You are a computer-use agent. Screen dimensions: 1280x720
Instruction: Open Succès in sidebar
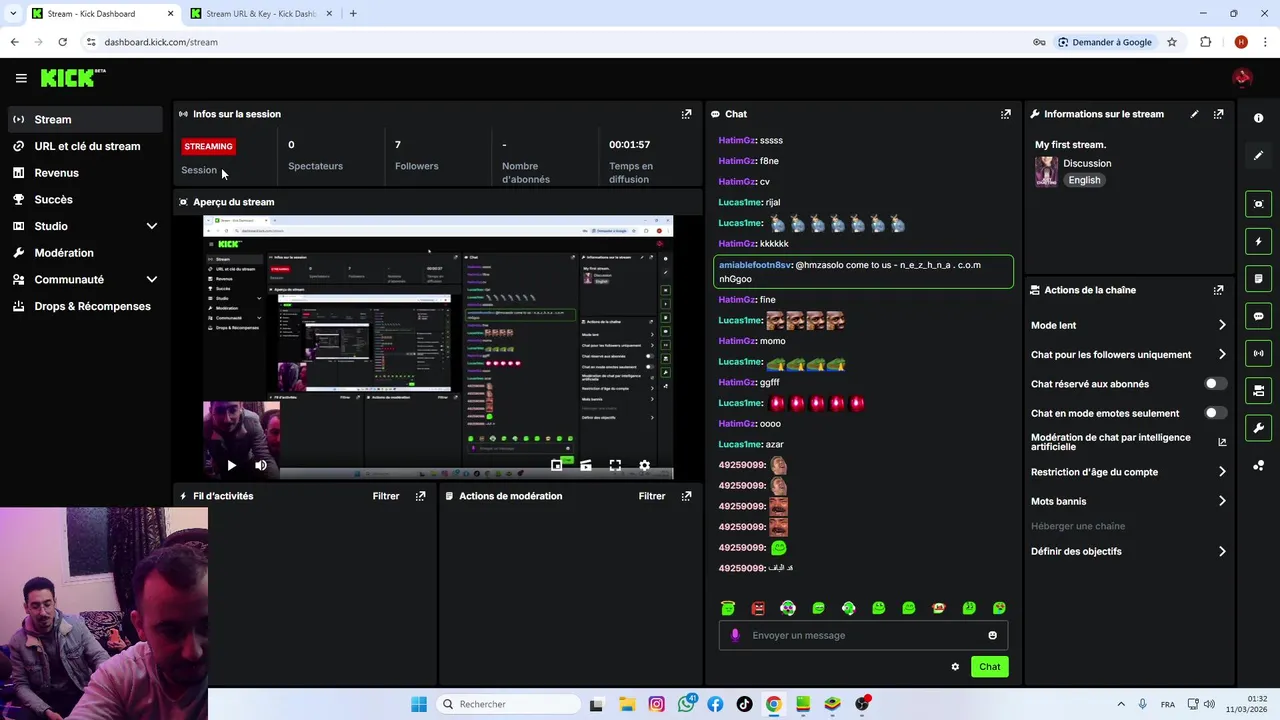(x=85, y=199)
